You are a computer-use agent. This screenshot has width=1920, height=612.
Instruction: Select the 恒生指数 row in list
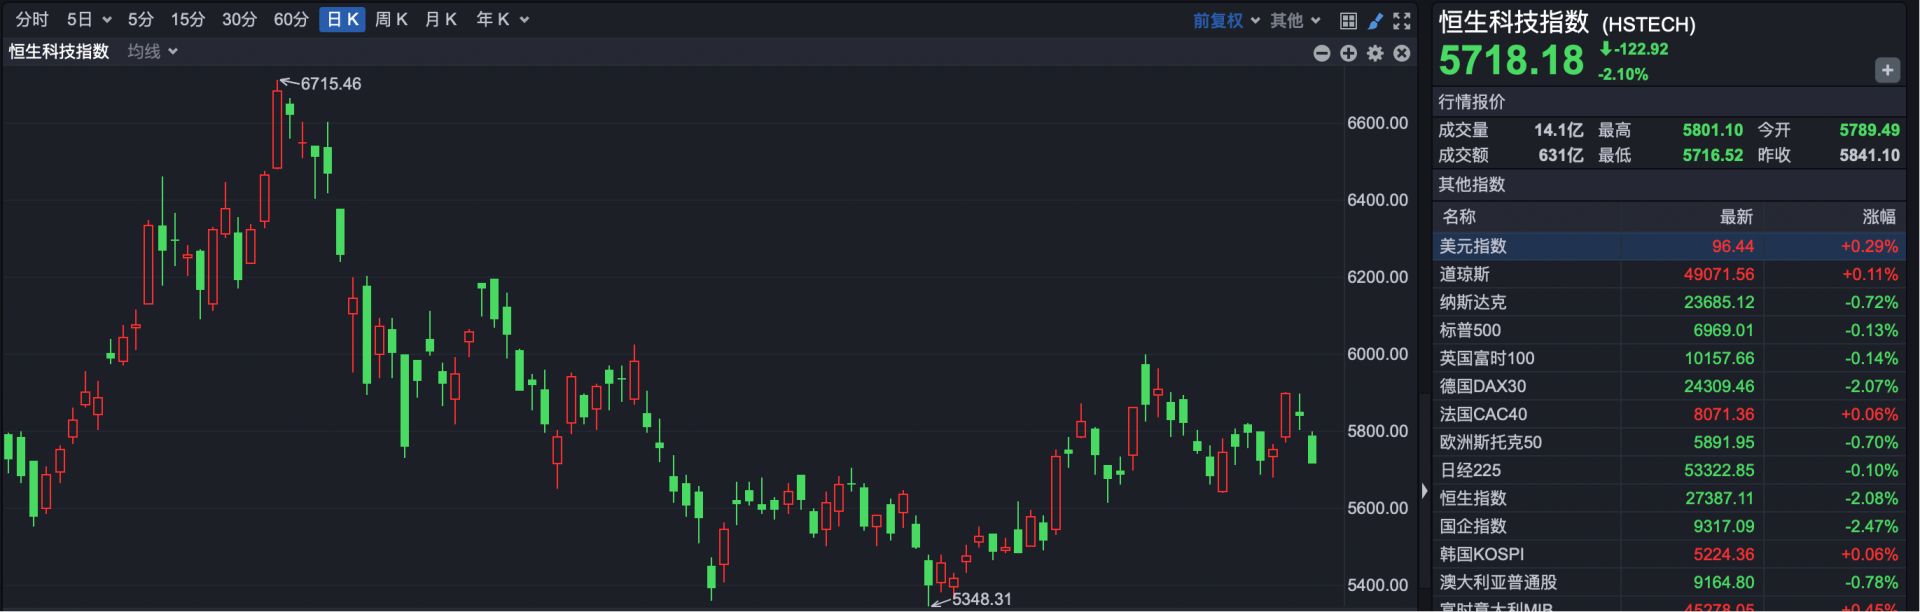[x=1472, y=498]
